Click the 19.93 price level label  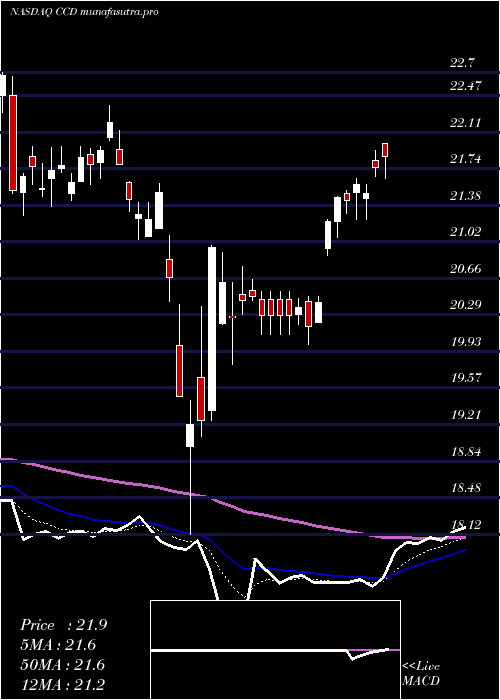click(x=466, y=342)
